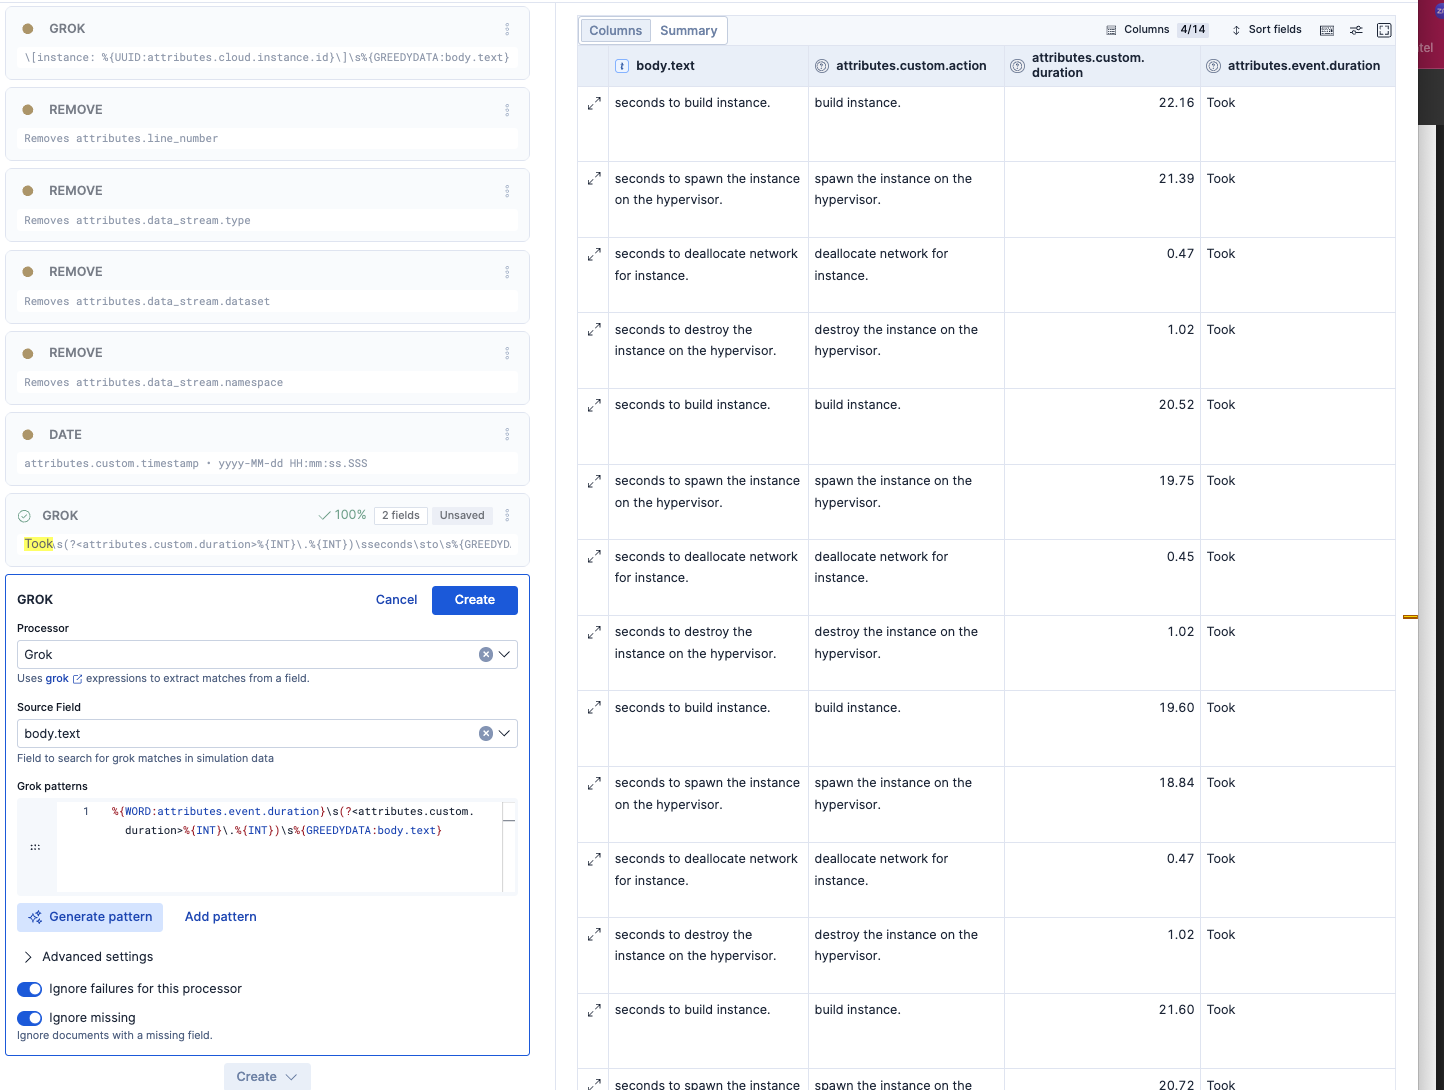Viewport: 1444px width, 1090px height.
Task: Clear the body.text Source Field selection
Action: 486,733
